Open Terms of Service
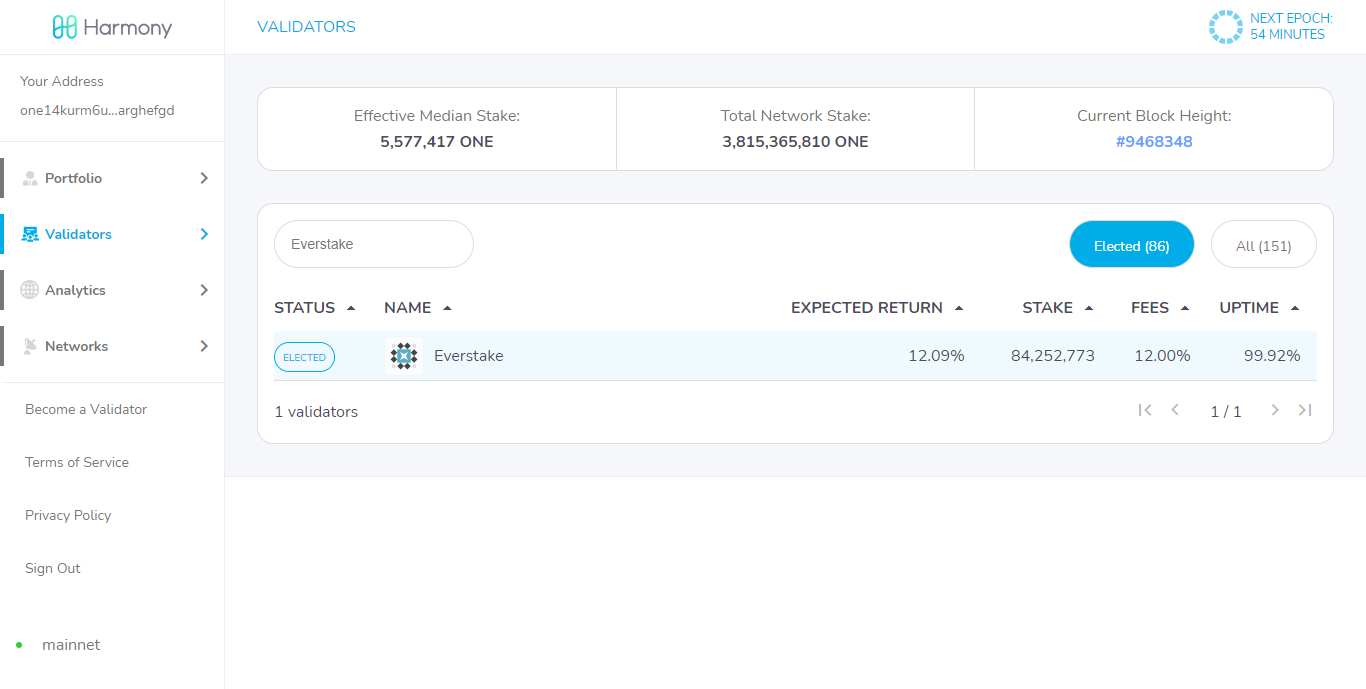 click(x=77, y=462)
